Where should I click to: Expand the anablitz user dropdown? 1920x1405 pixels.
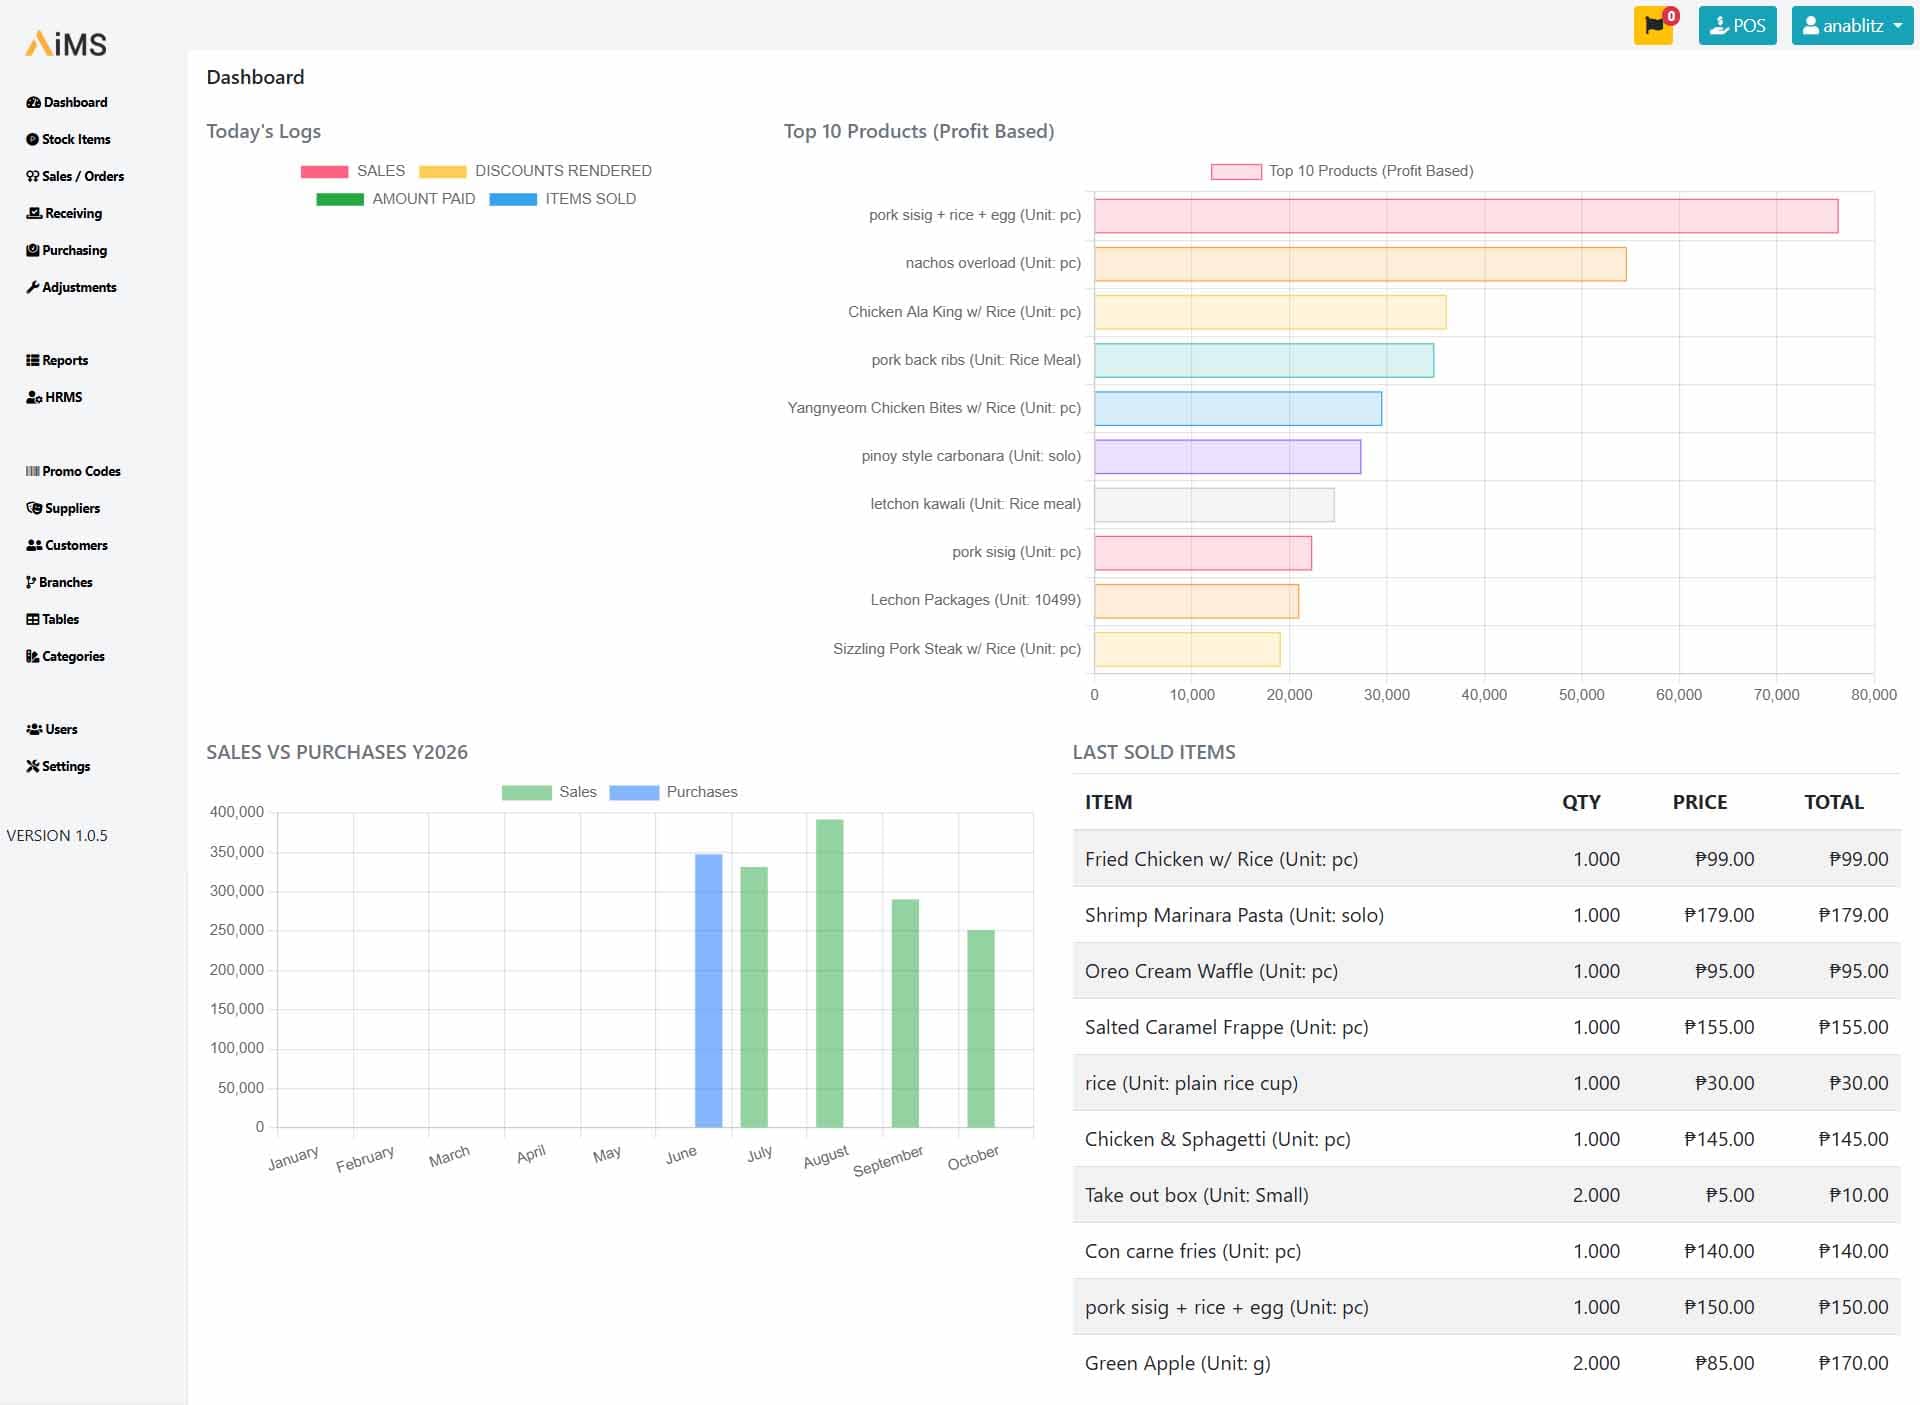point(1852,26)
